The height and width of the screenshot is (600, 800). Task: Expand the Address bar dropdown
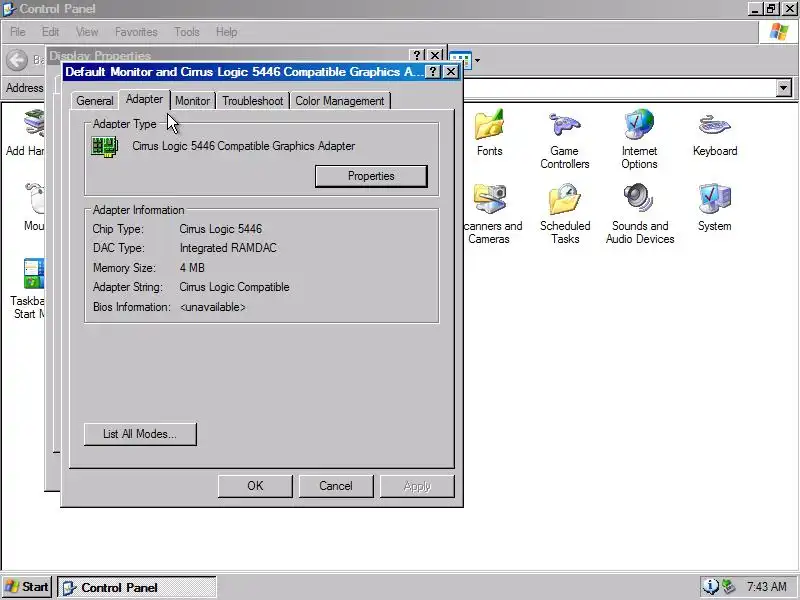[x=784, y=88]
